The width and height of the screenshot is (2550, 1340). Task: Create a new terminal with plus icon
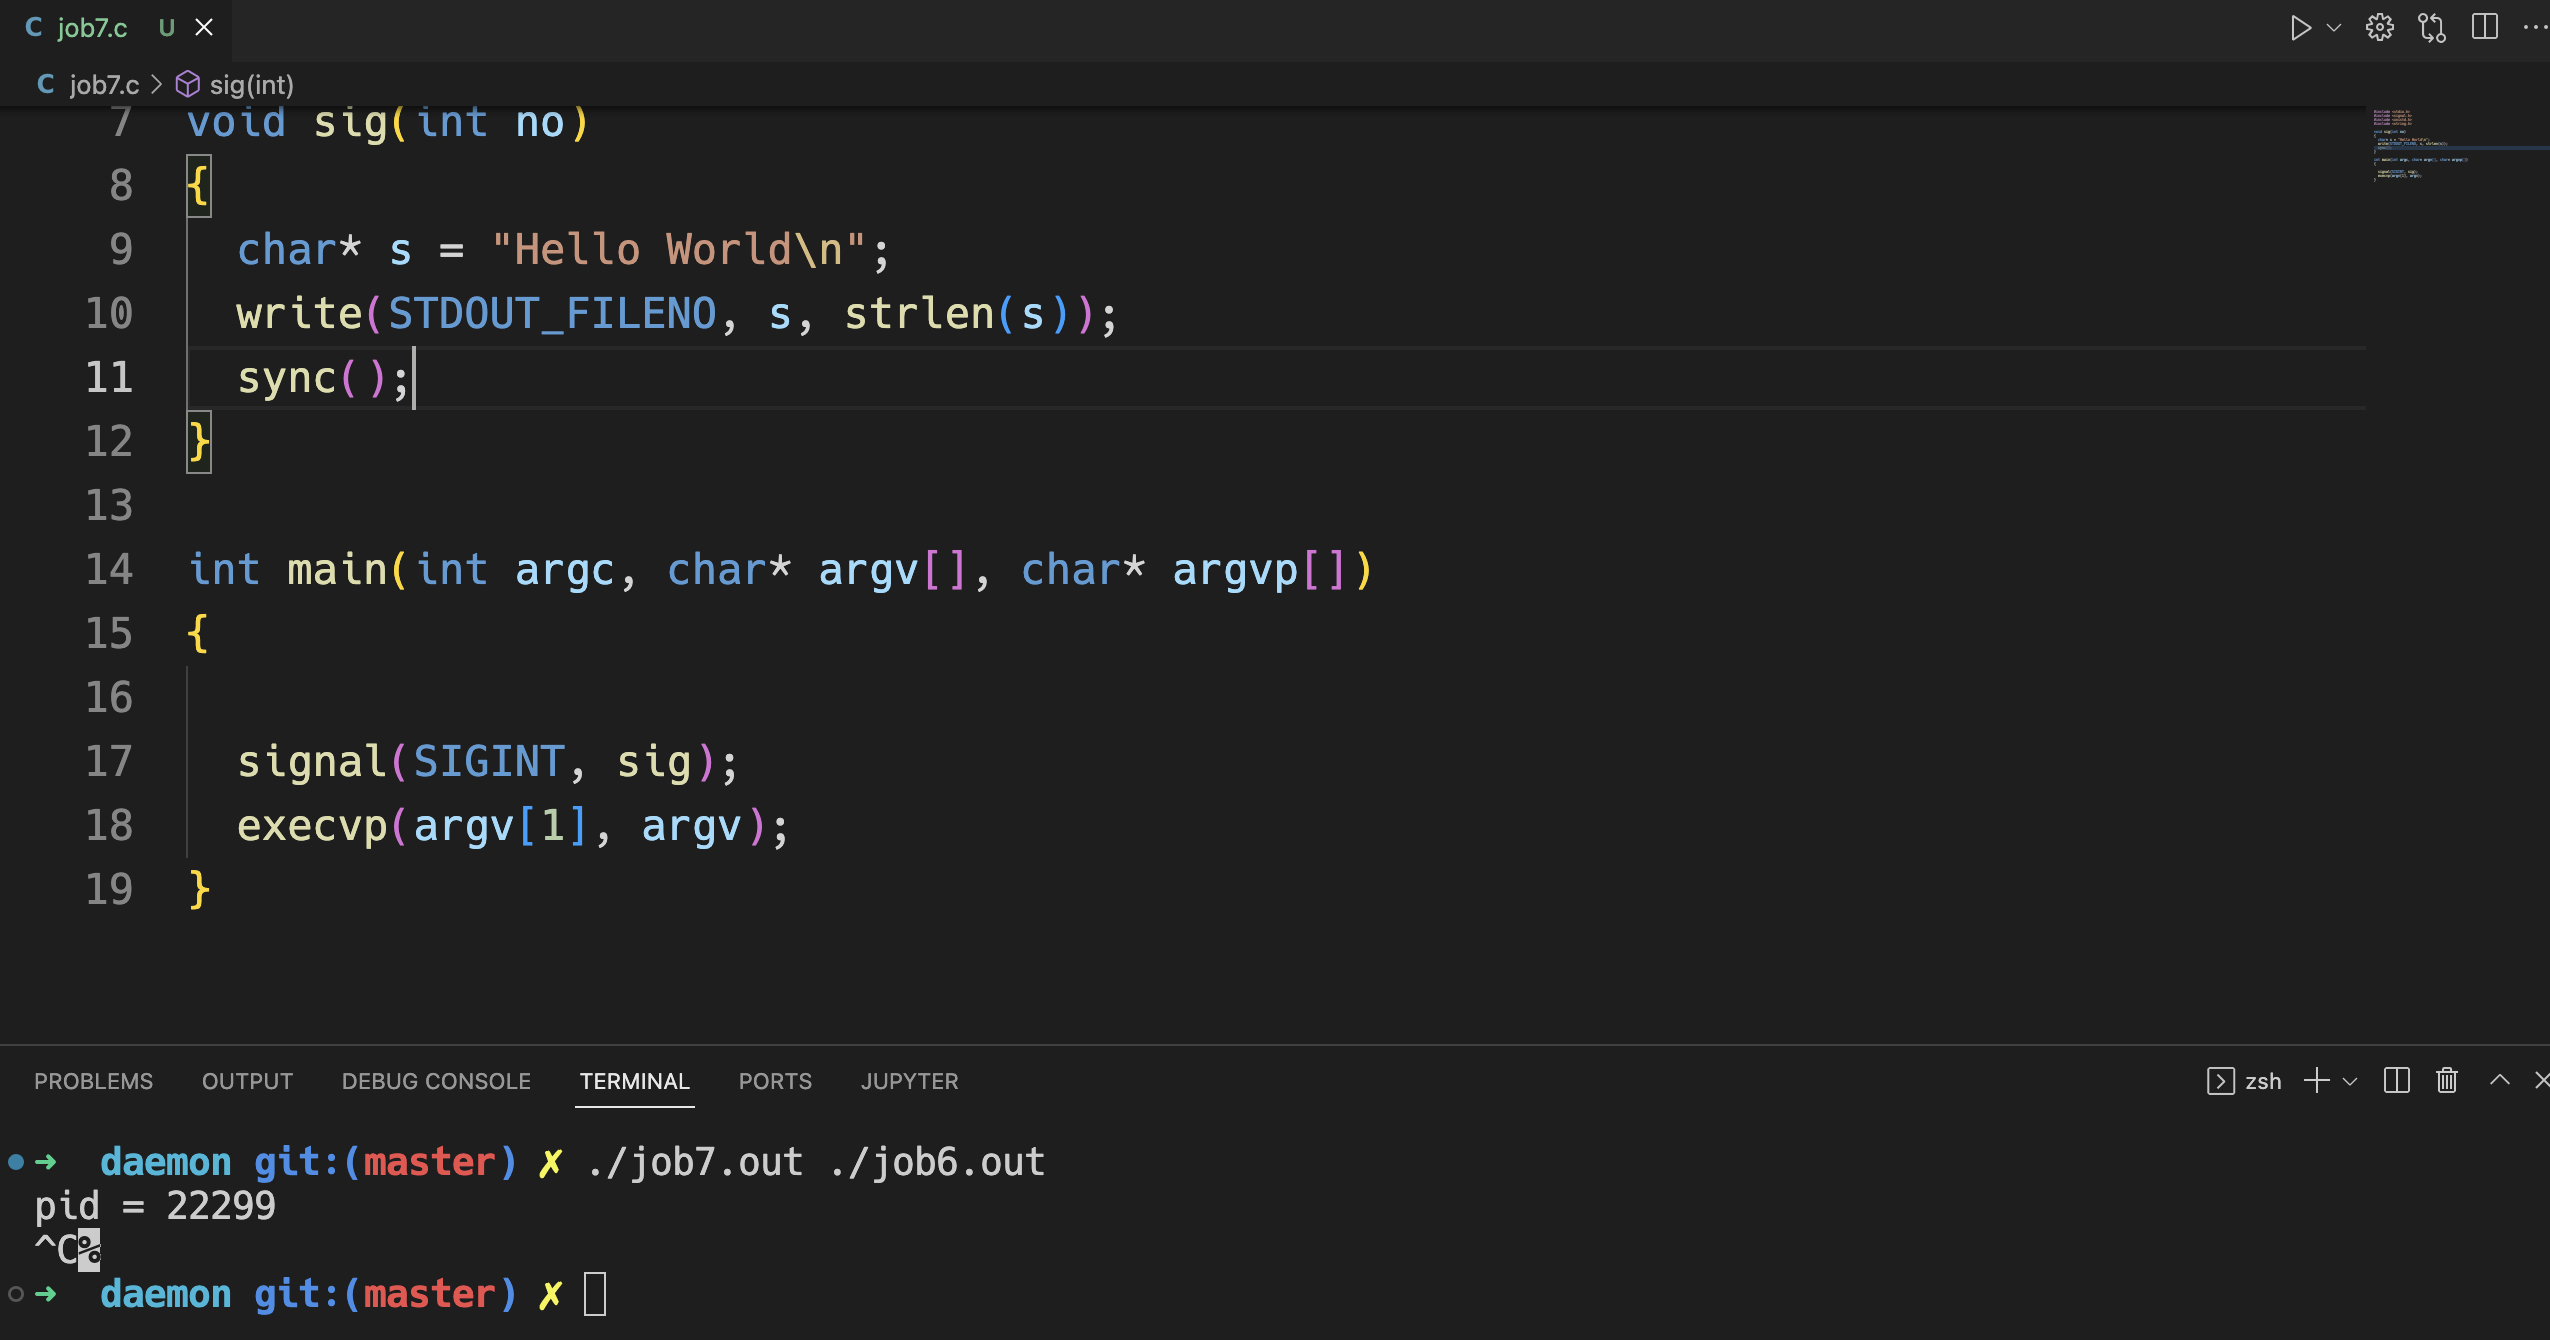coord(2316,1081)
